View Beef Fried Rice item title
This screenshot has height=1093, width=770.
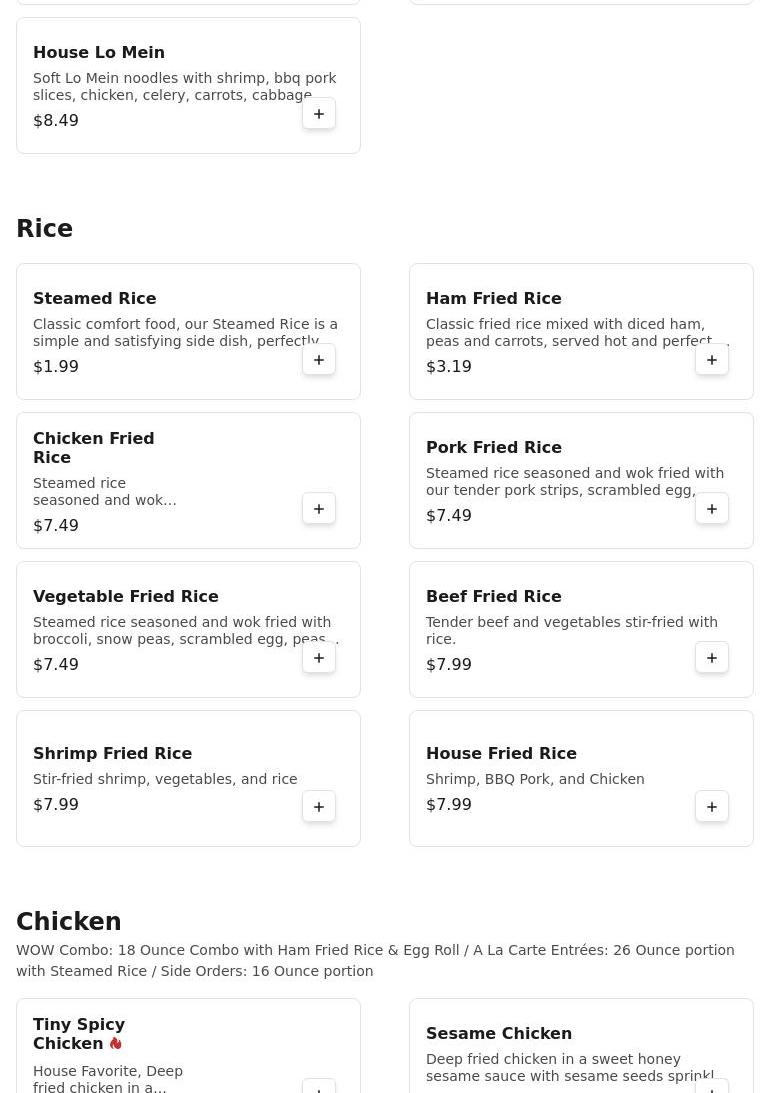click(494, 596)
